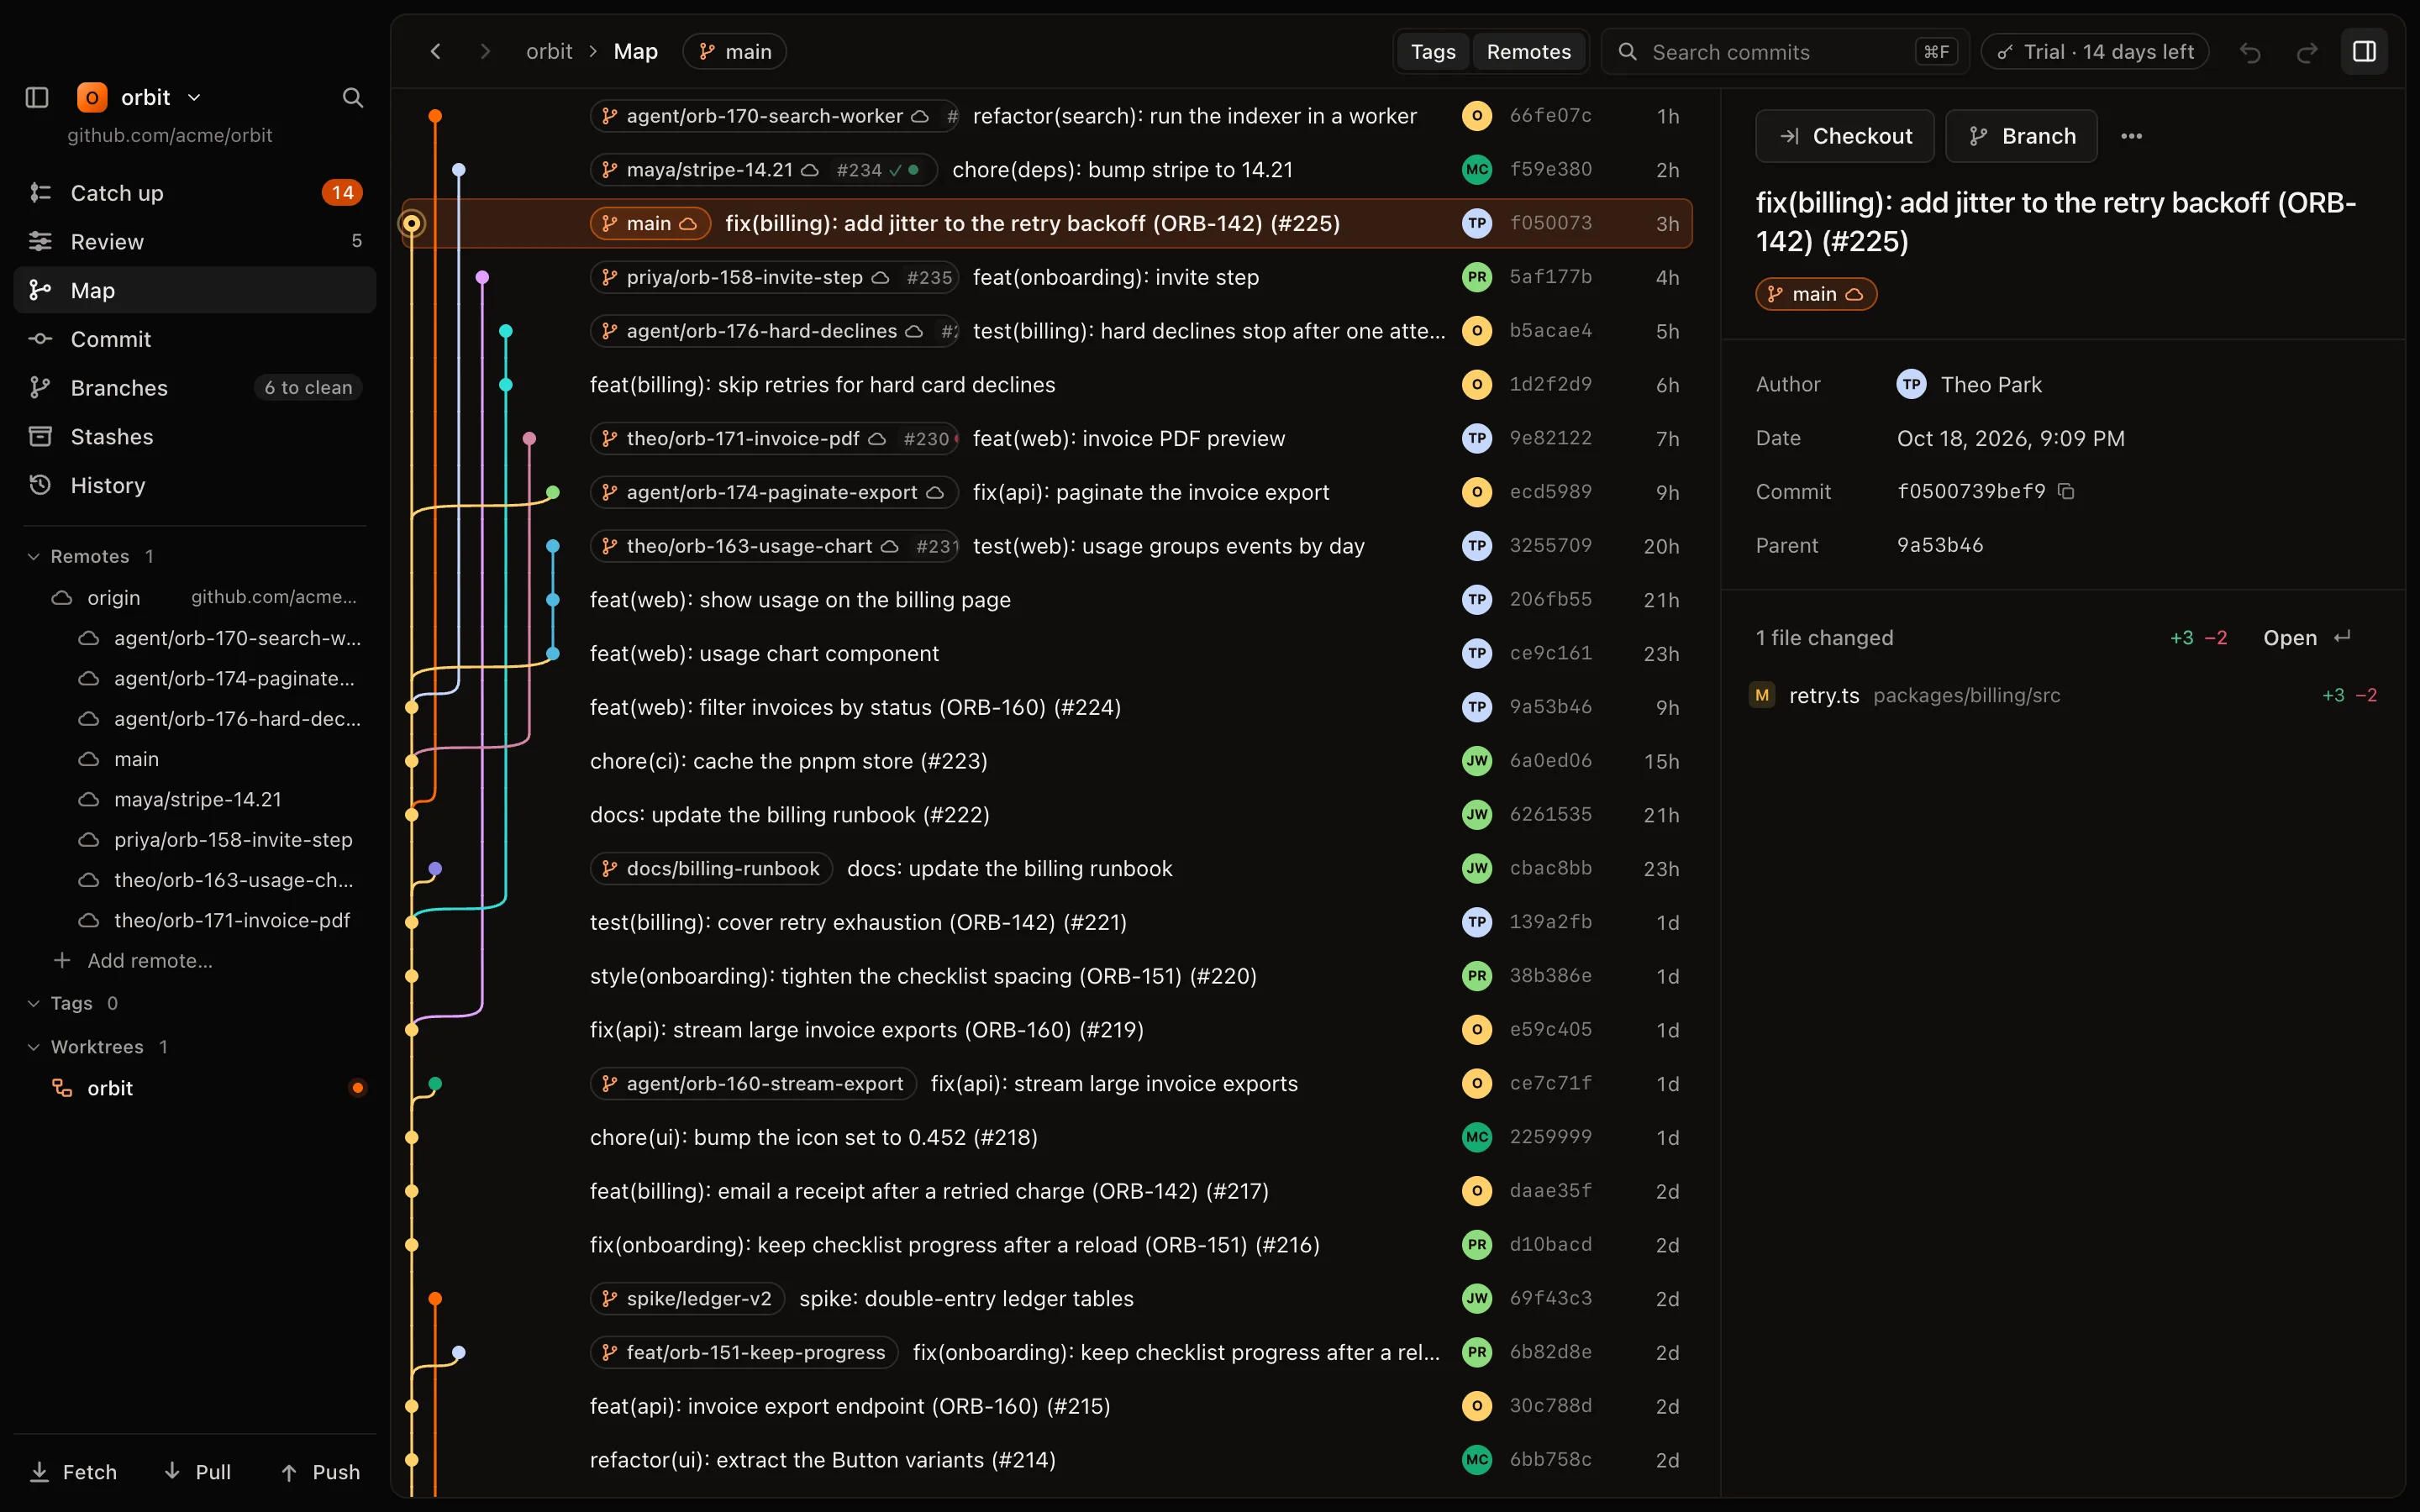The width and height of the screenshot is (2420, 1512).
Task: Click orbit in the breadcrumb
Action: click(549, 51)
